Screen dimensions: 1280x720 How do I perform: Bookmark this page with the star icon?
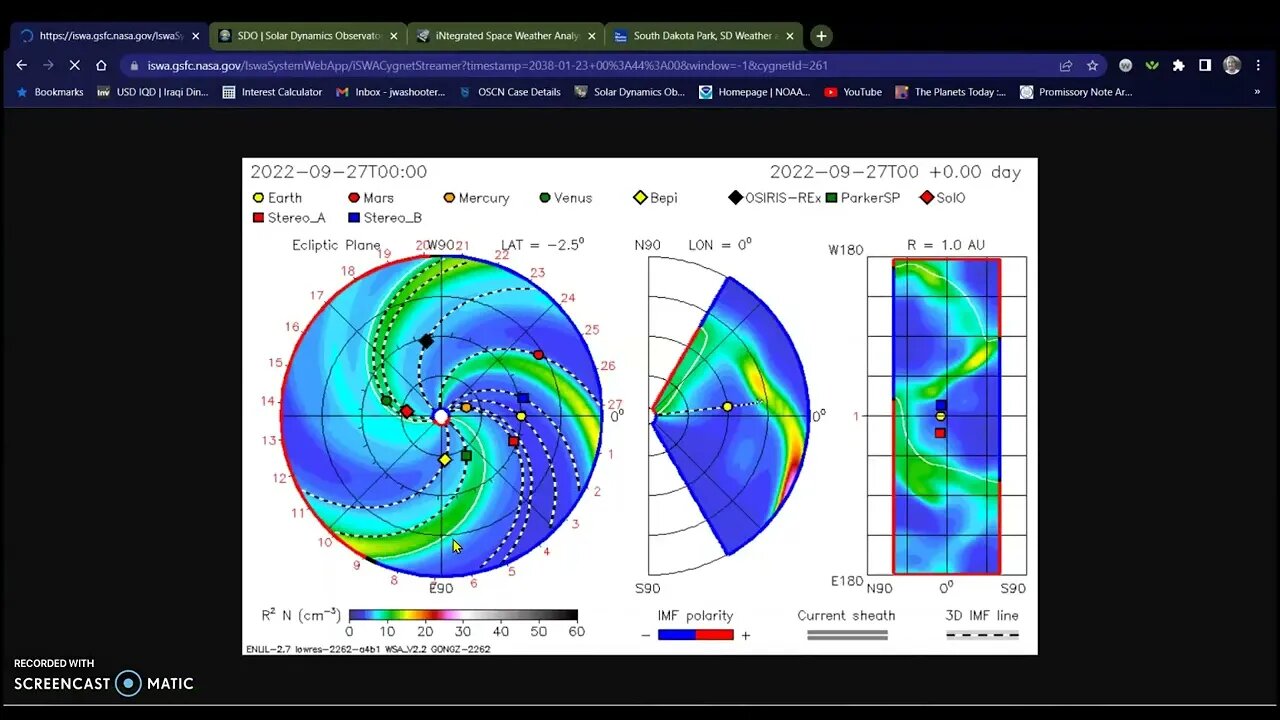(x=1092, y=65)
